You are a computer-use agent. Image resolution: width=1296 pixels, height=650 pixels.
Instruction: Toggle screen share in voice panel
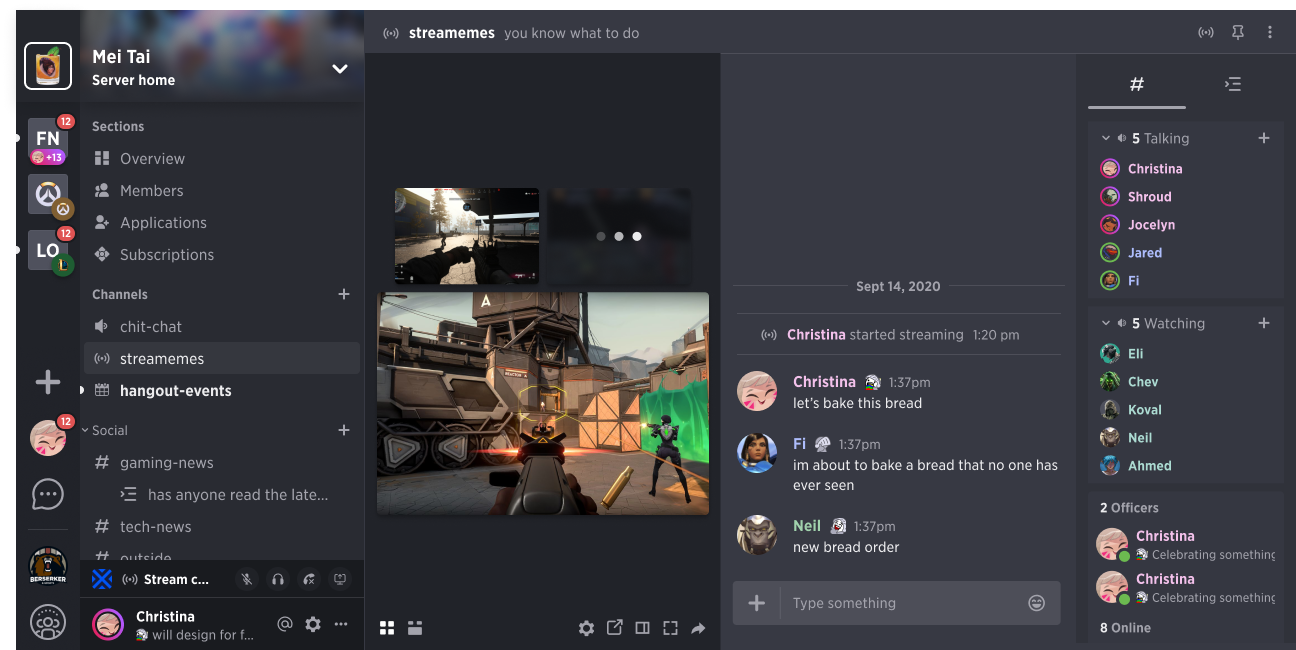(x=340, y=579)
